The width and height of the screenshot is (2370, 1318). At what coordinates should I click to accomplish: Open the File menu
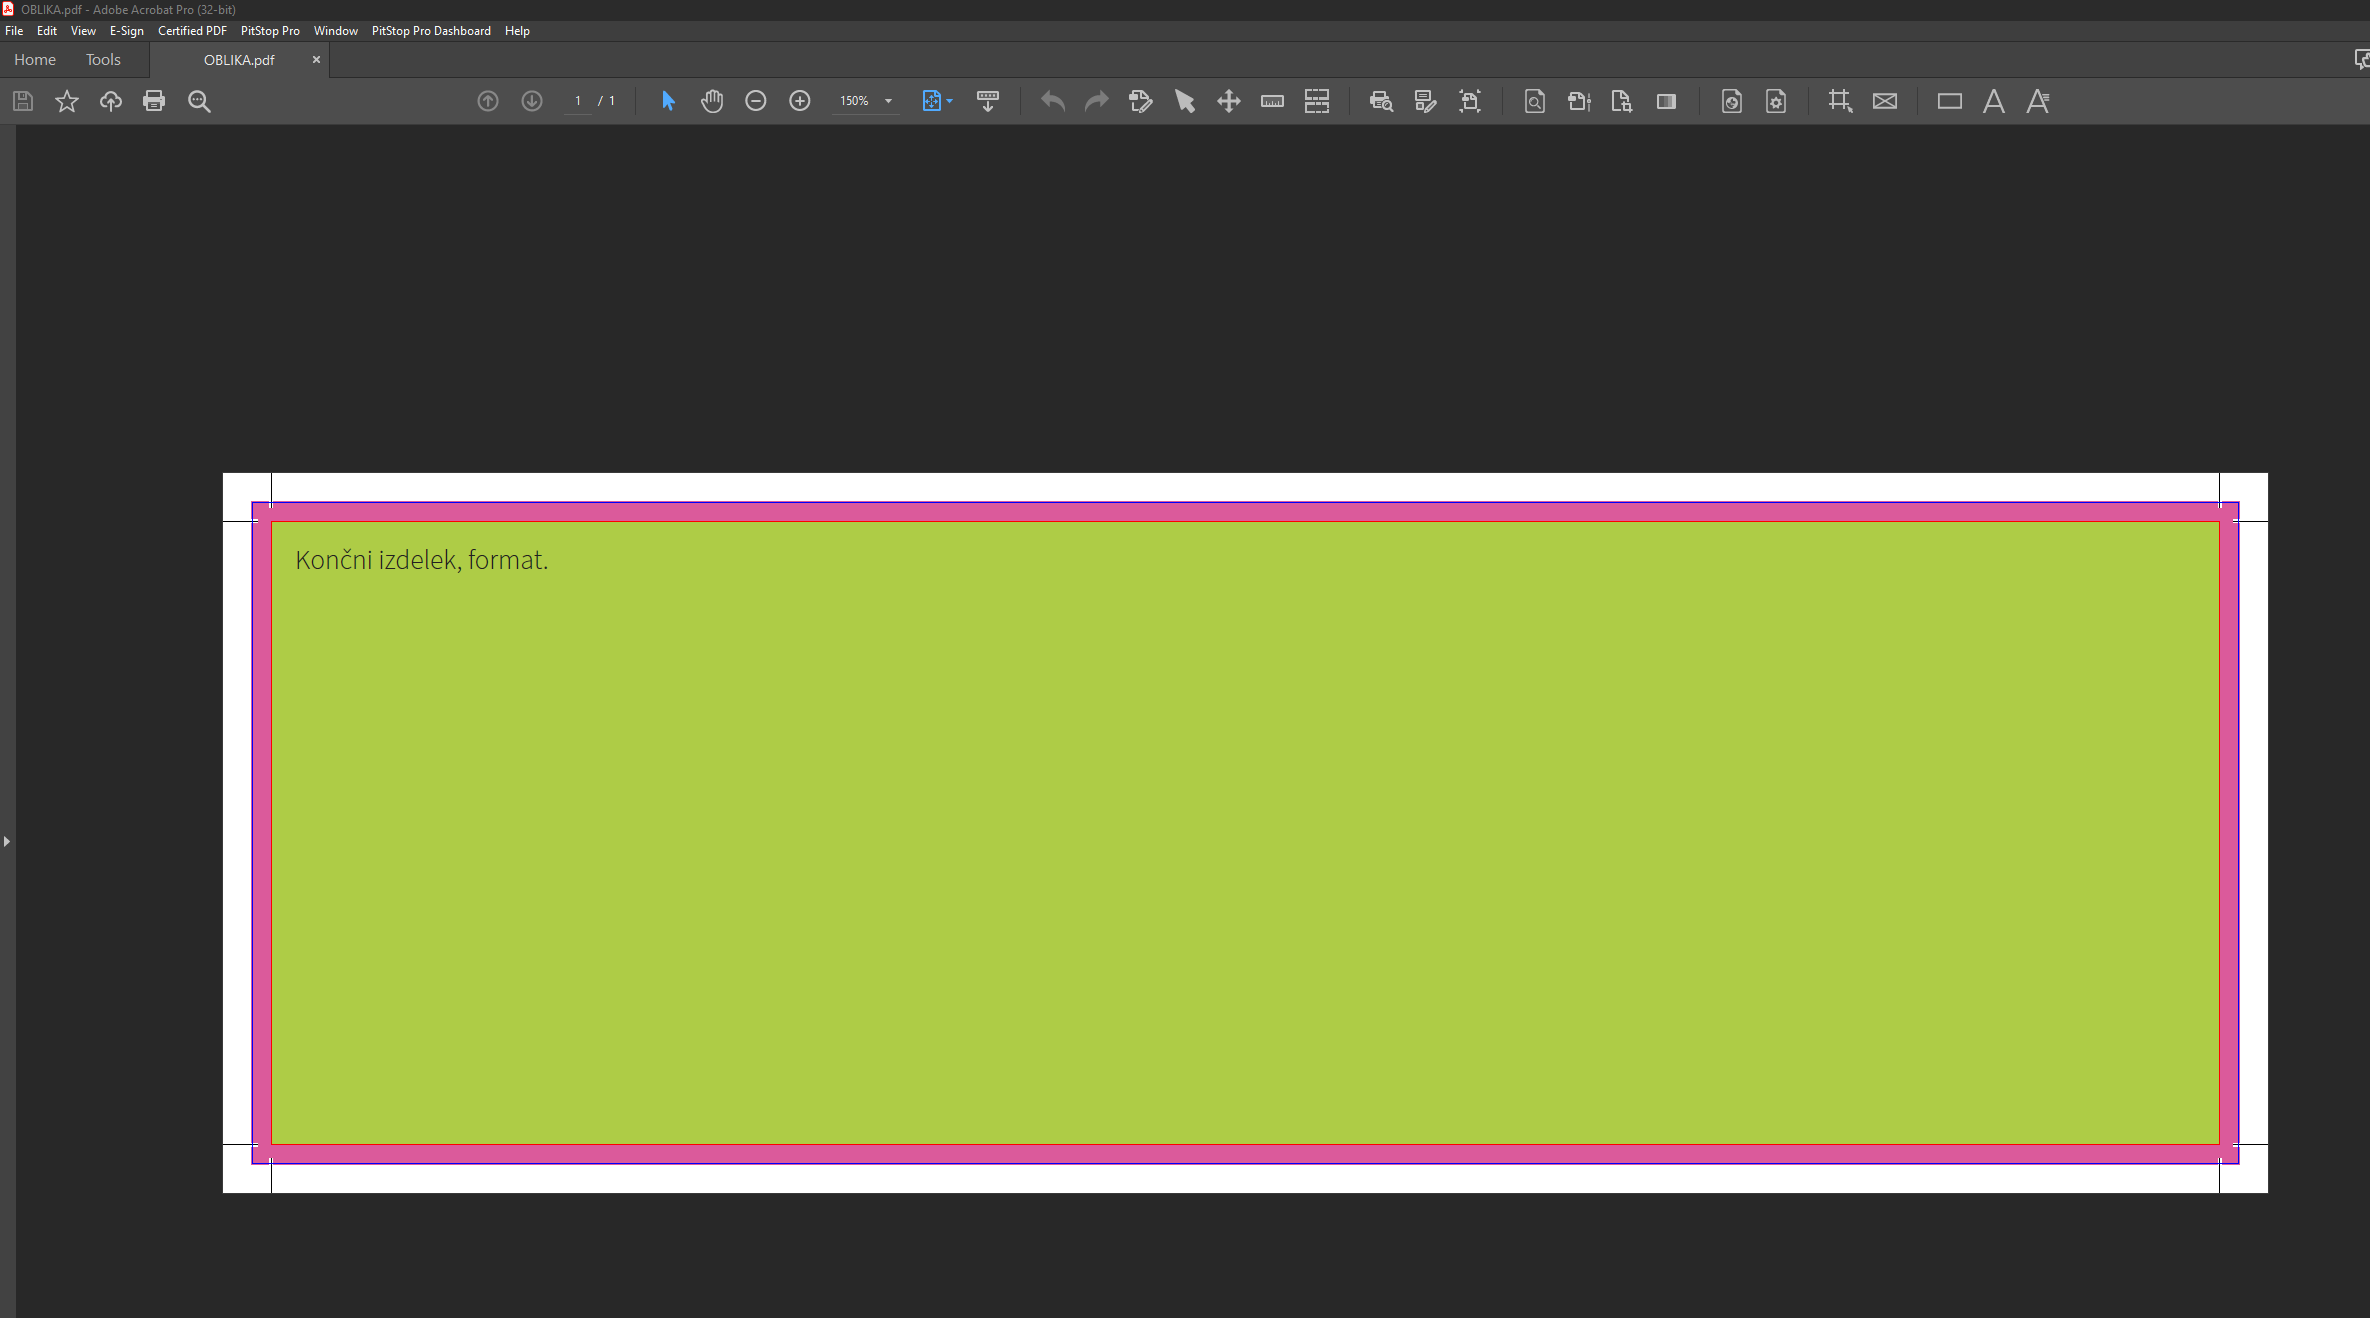click(x=14, y=31)
